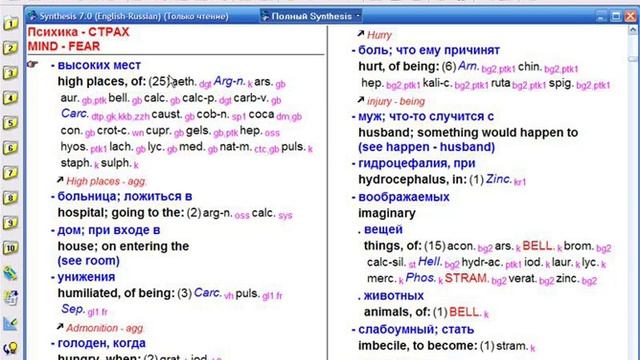Click the 'humiliated, of being:' rubric
The width and height of the screenshot is (640, 360).
(116, 293)
